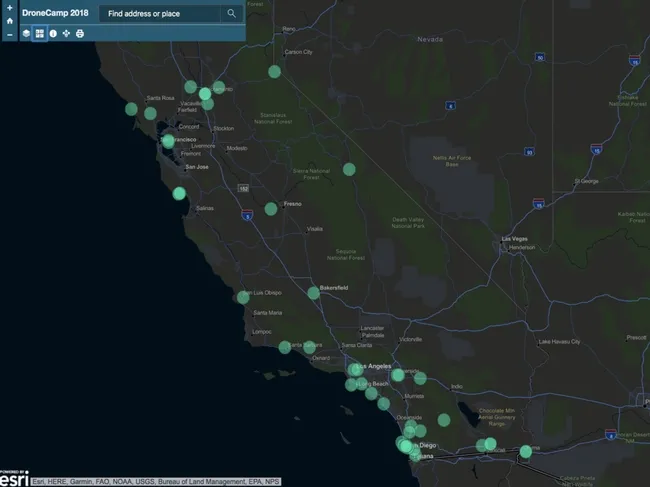Click the zoom in plus button

point(9,6)
